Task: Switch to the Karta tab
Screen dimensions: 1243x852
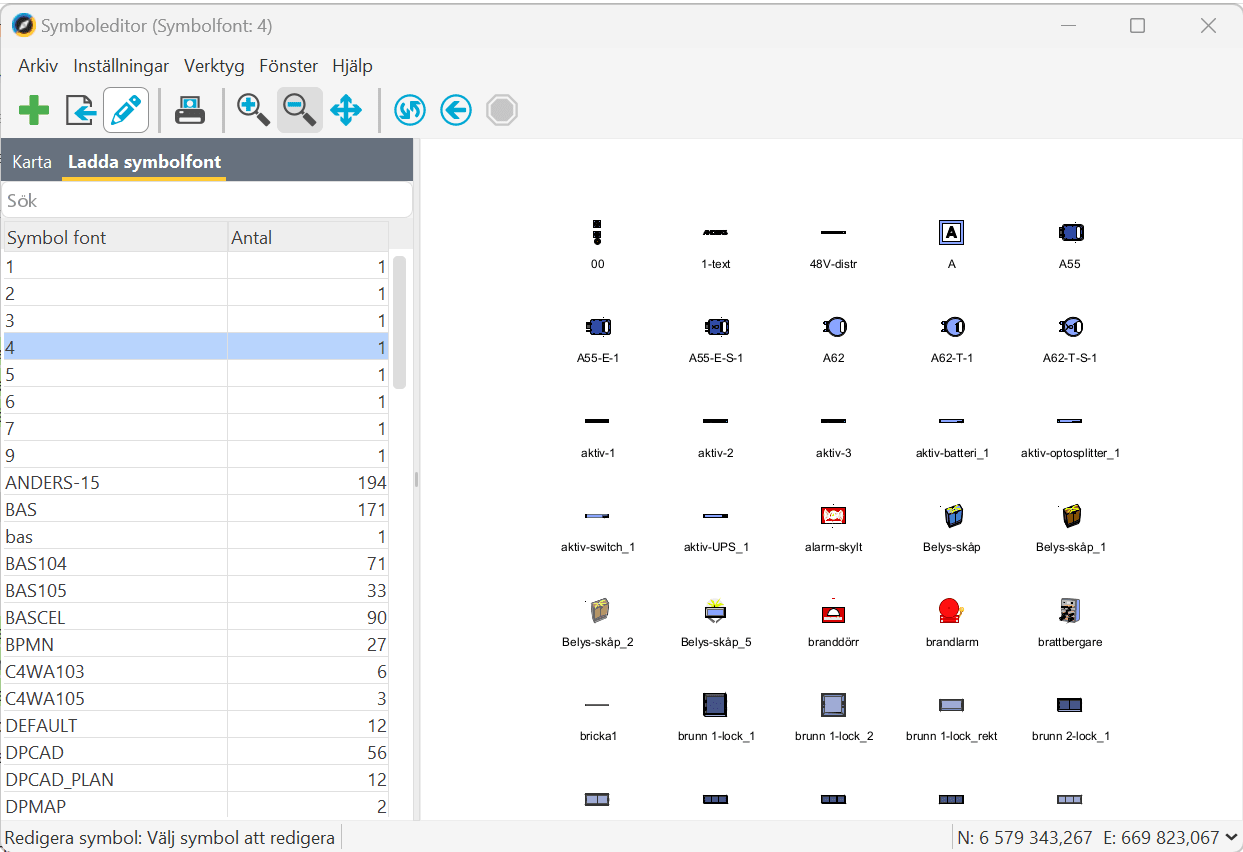Action: point(32,162)
